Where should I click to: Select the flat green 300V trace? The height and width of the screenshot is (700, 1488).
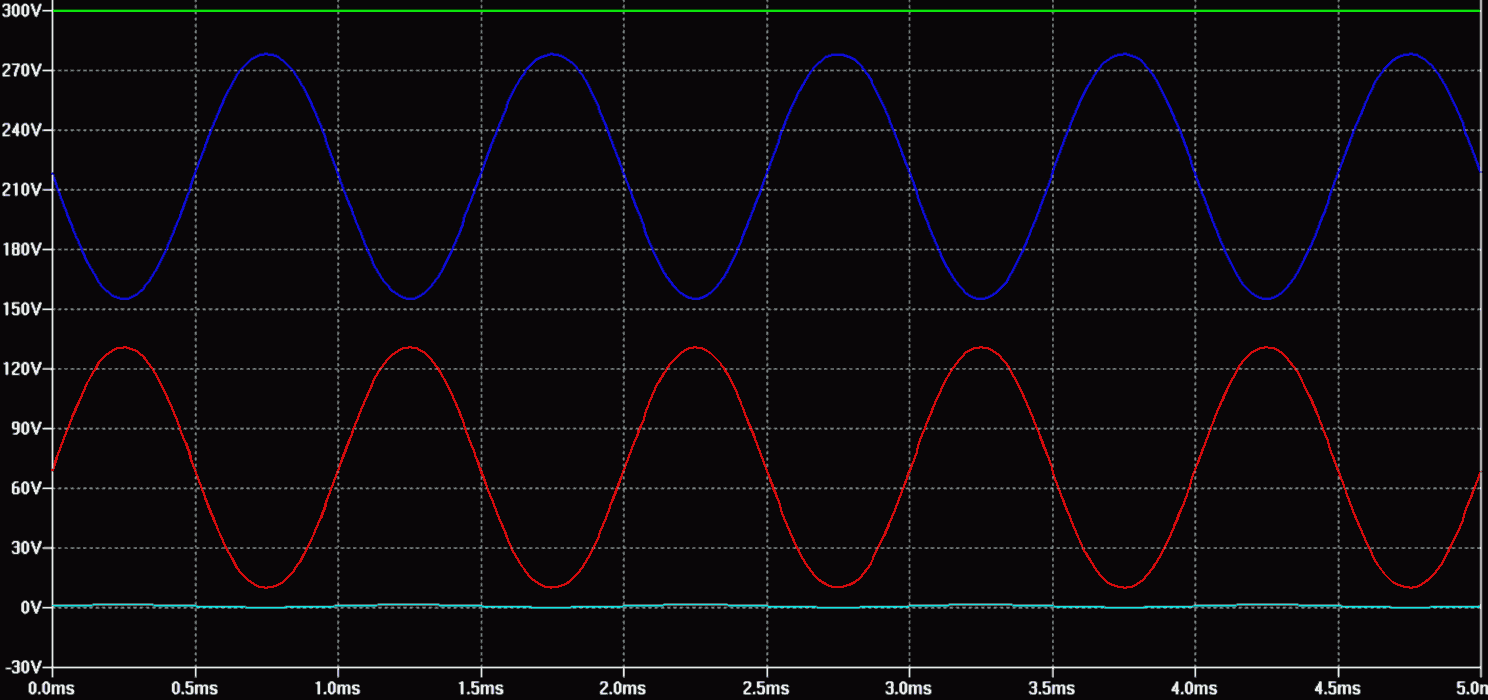[x=766, y=11]
